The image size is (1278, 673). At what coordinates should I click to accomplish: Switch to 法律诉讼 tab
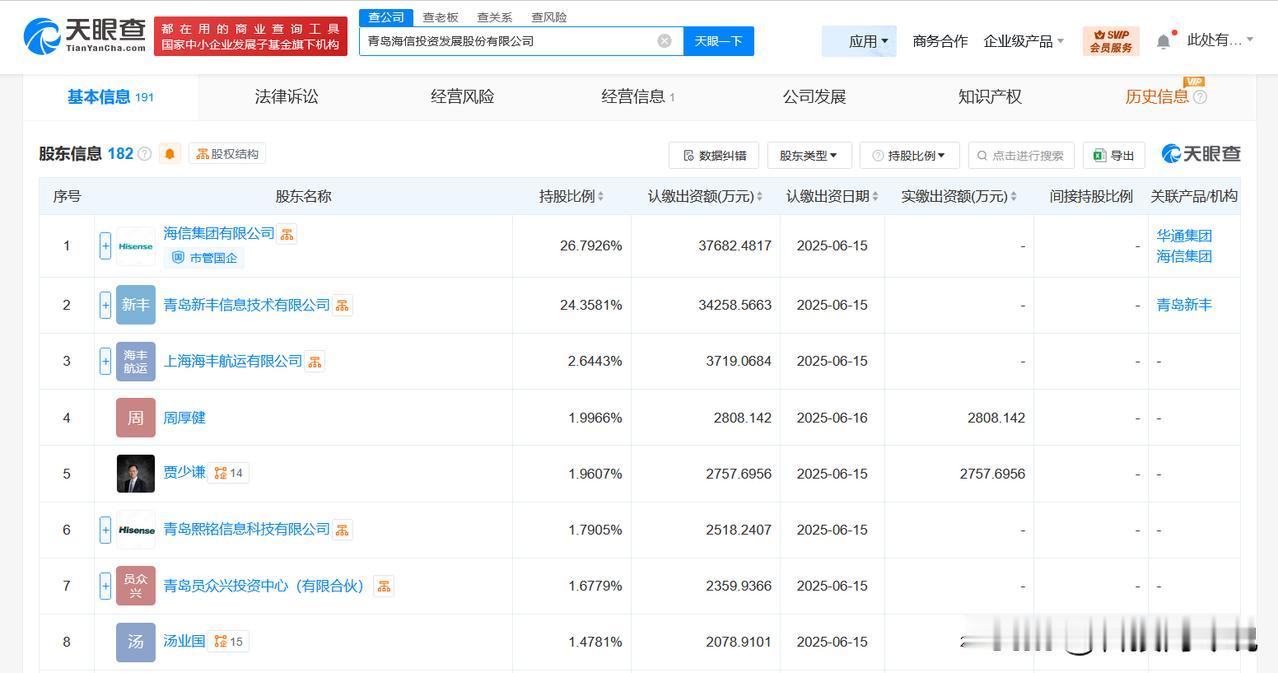pos(287,97)
